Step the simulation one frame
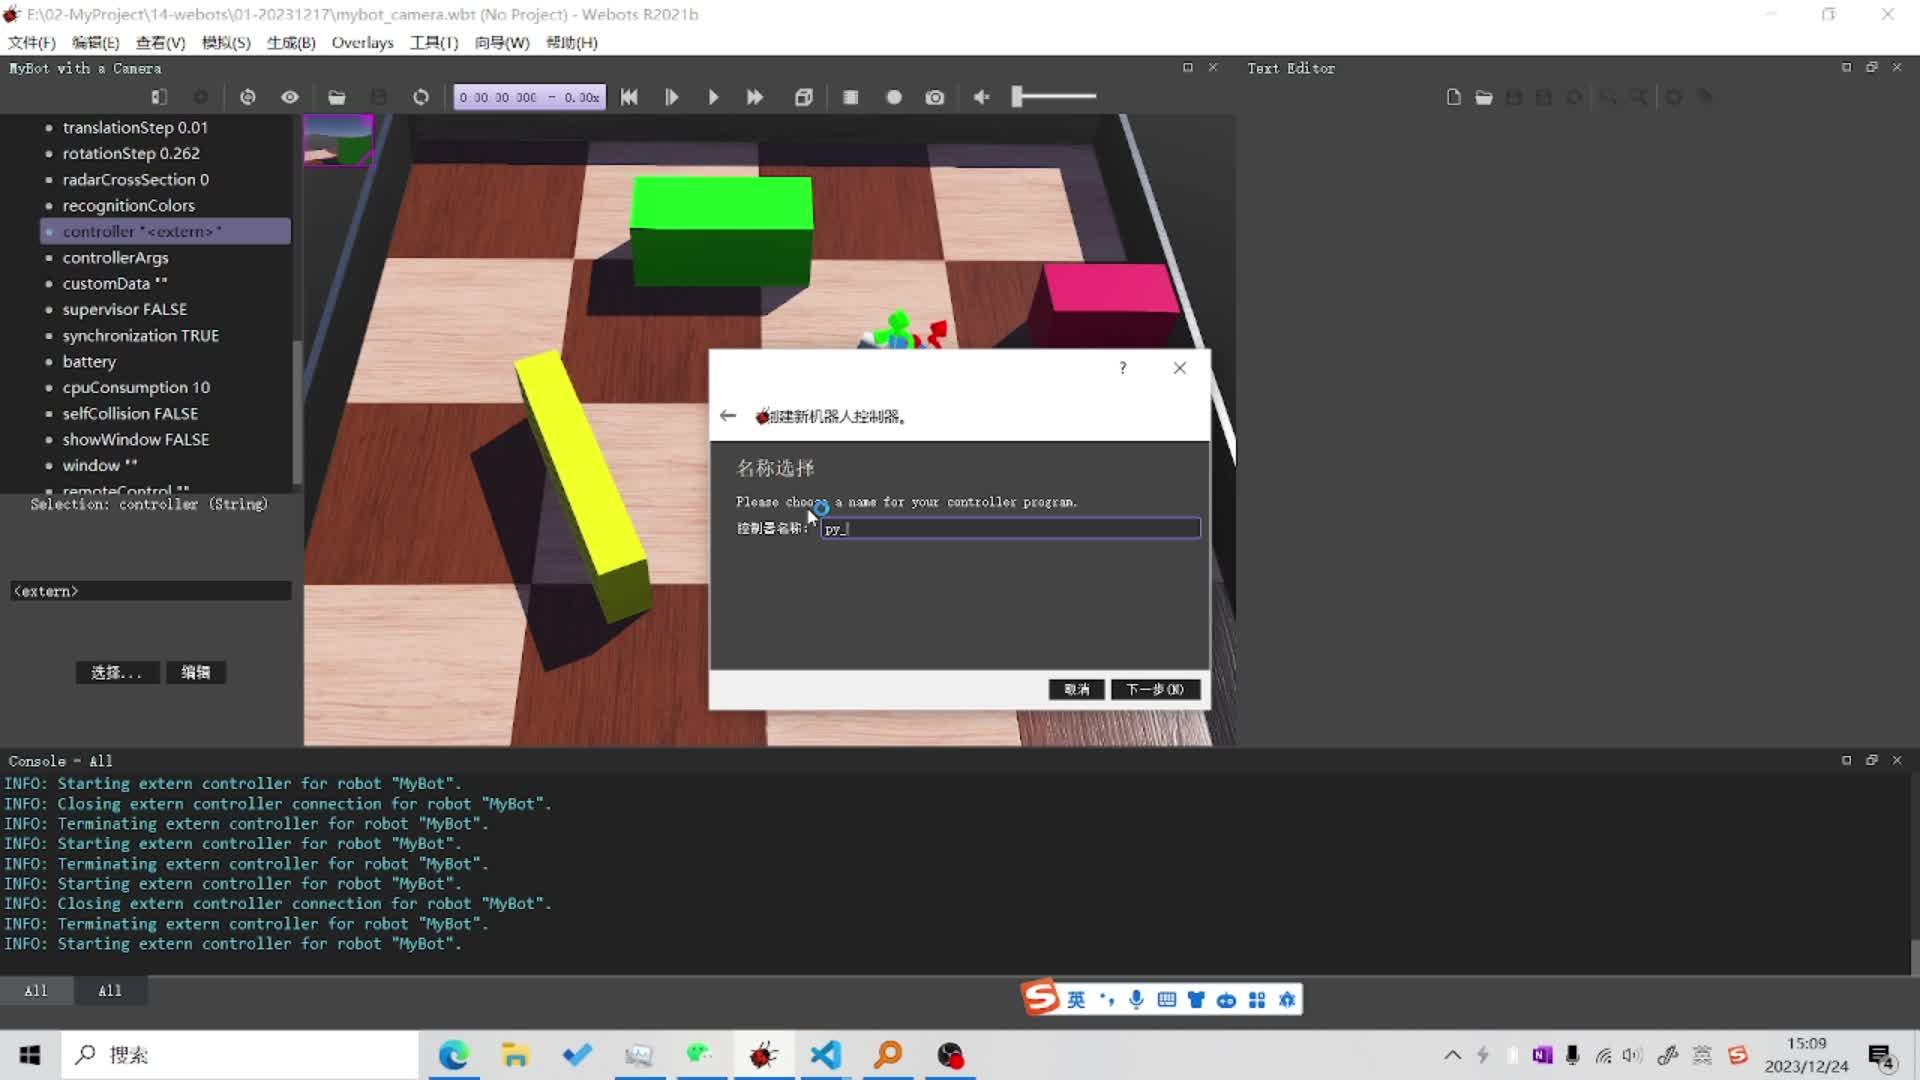The height and width of the screenshot is (1080, 1920). pyautogui.click(x=671, y=97)
